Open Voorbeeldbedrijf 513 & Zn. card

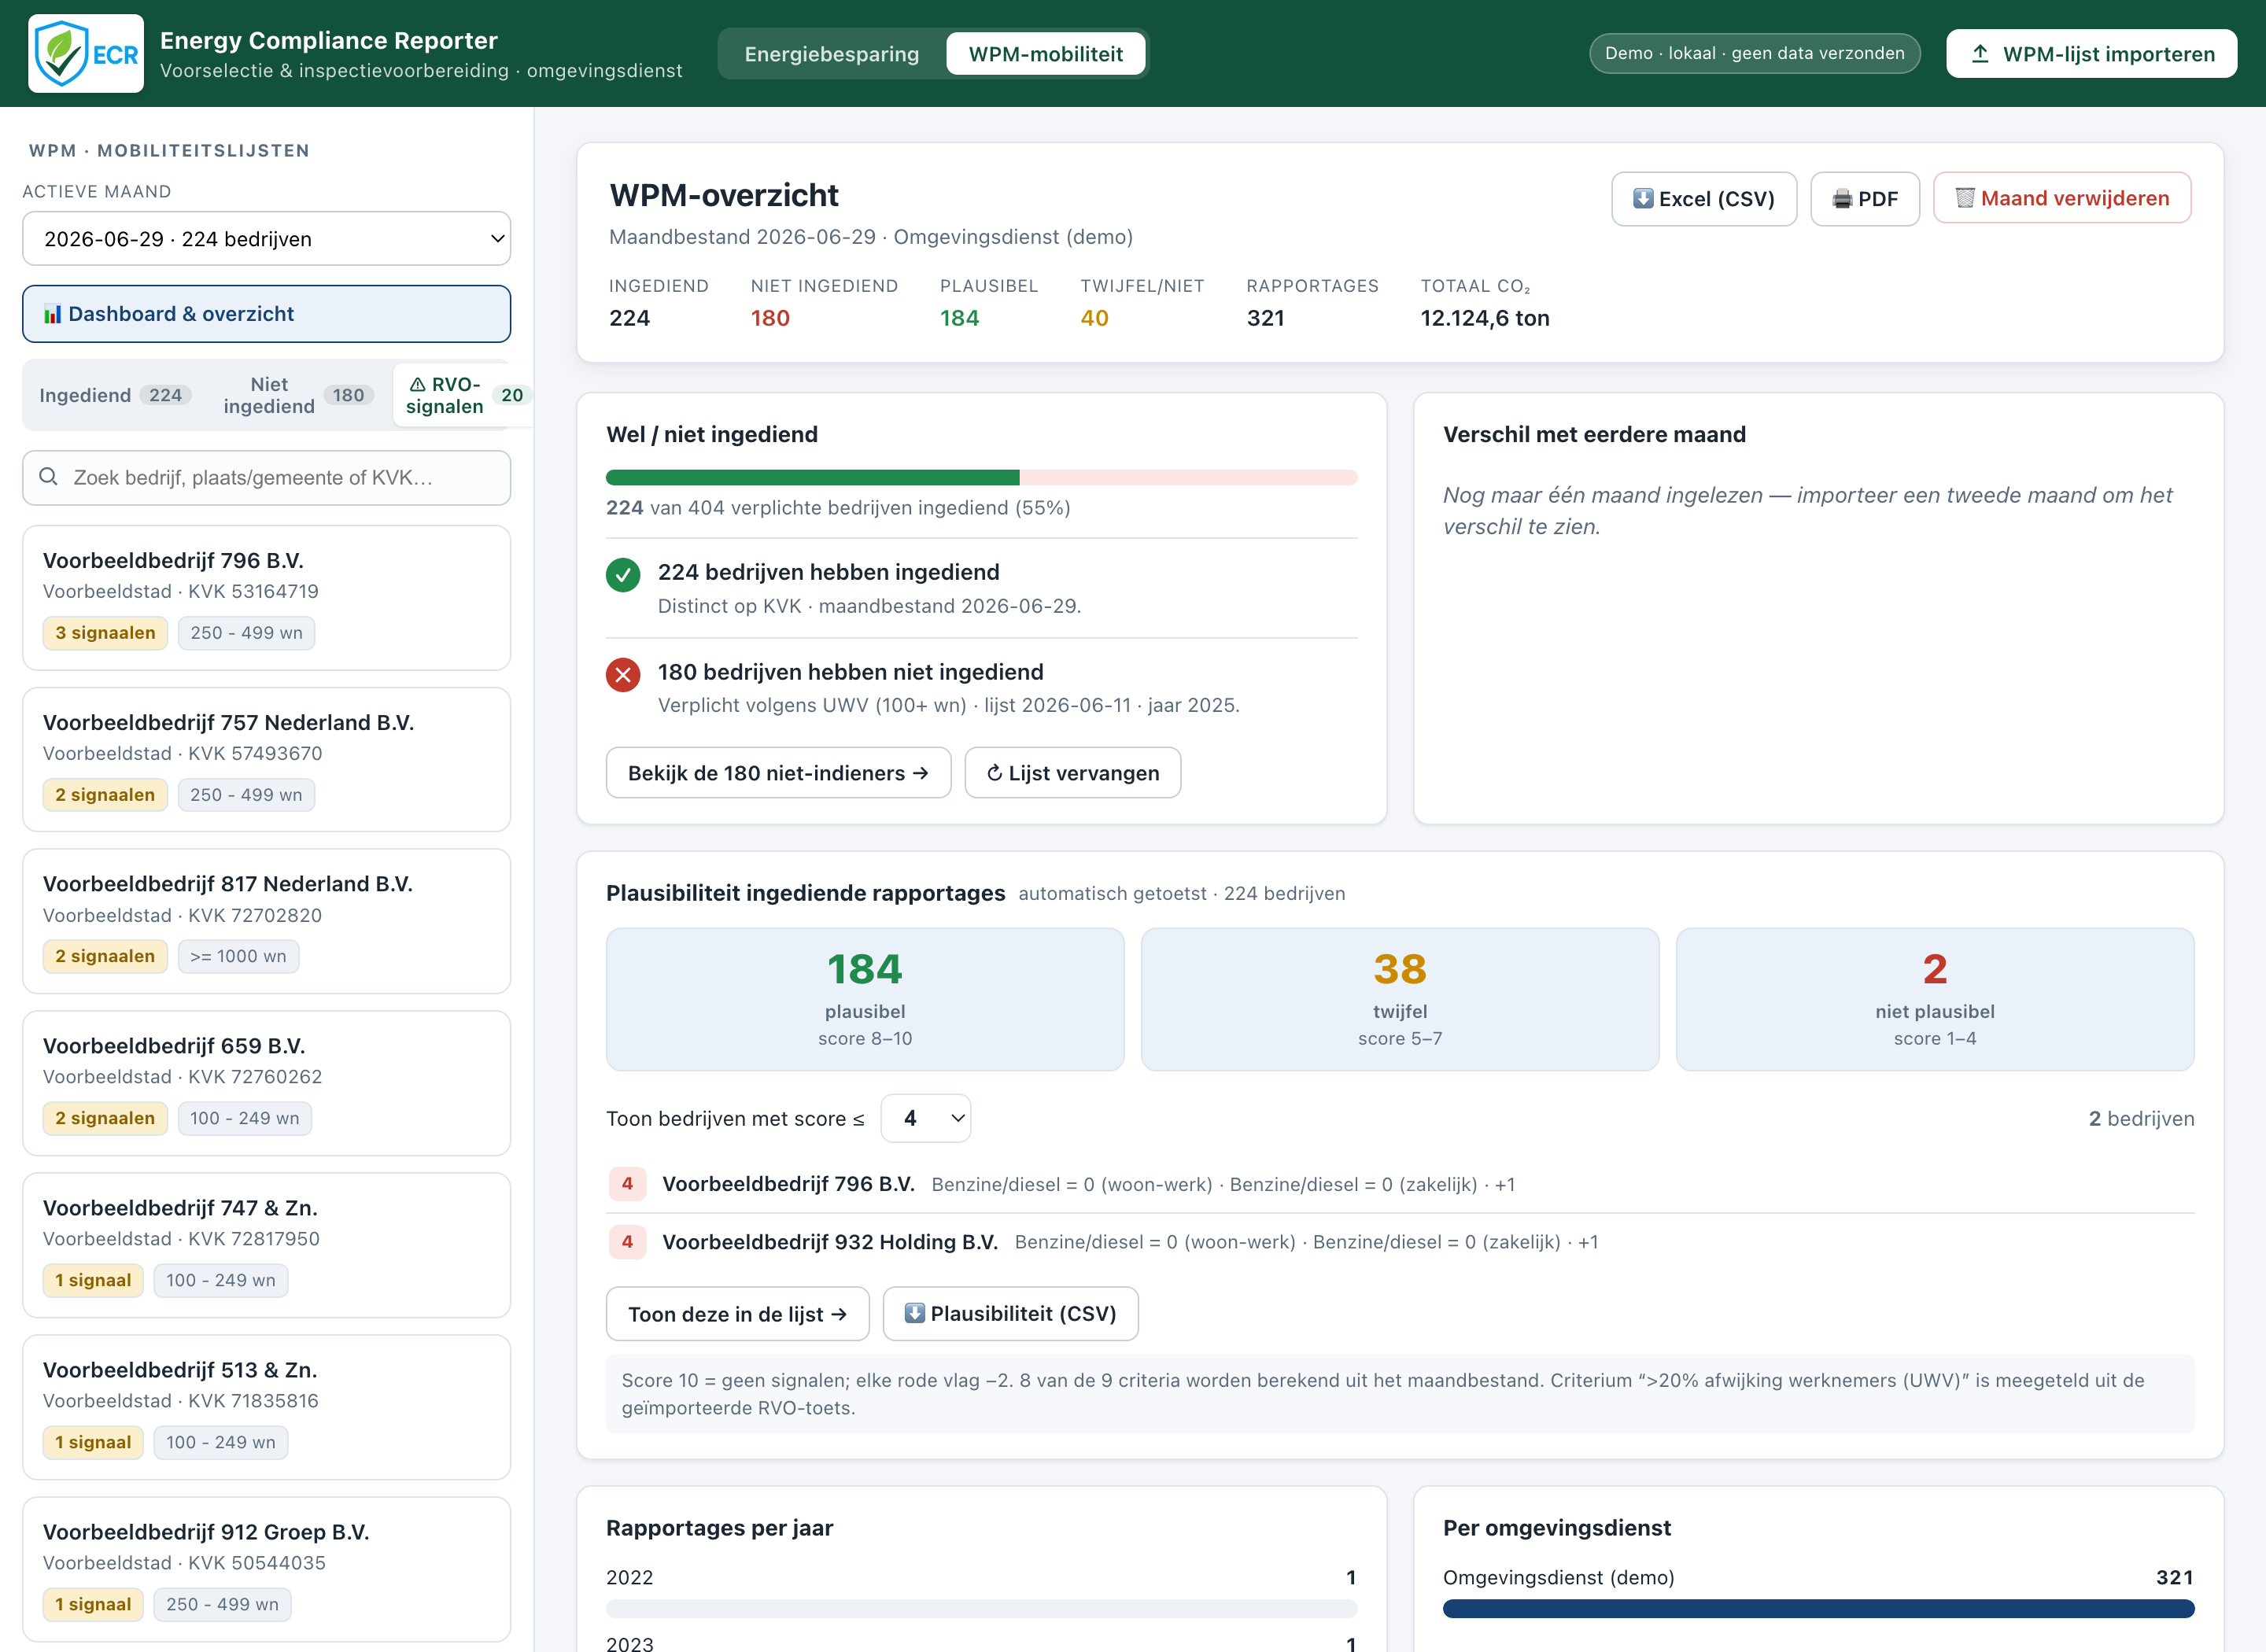[266, 1407]
